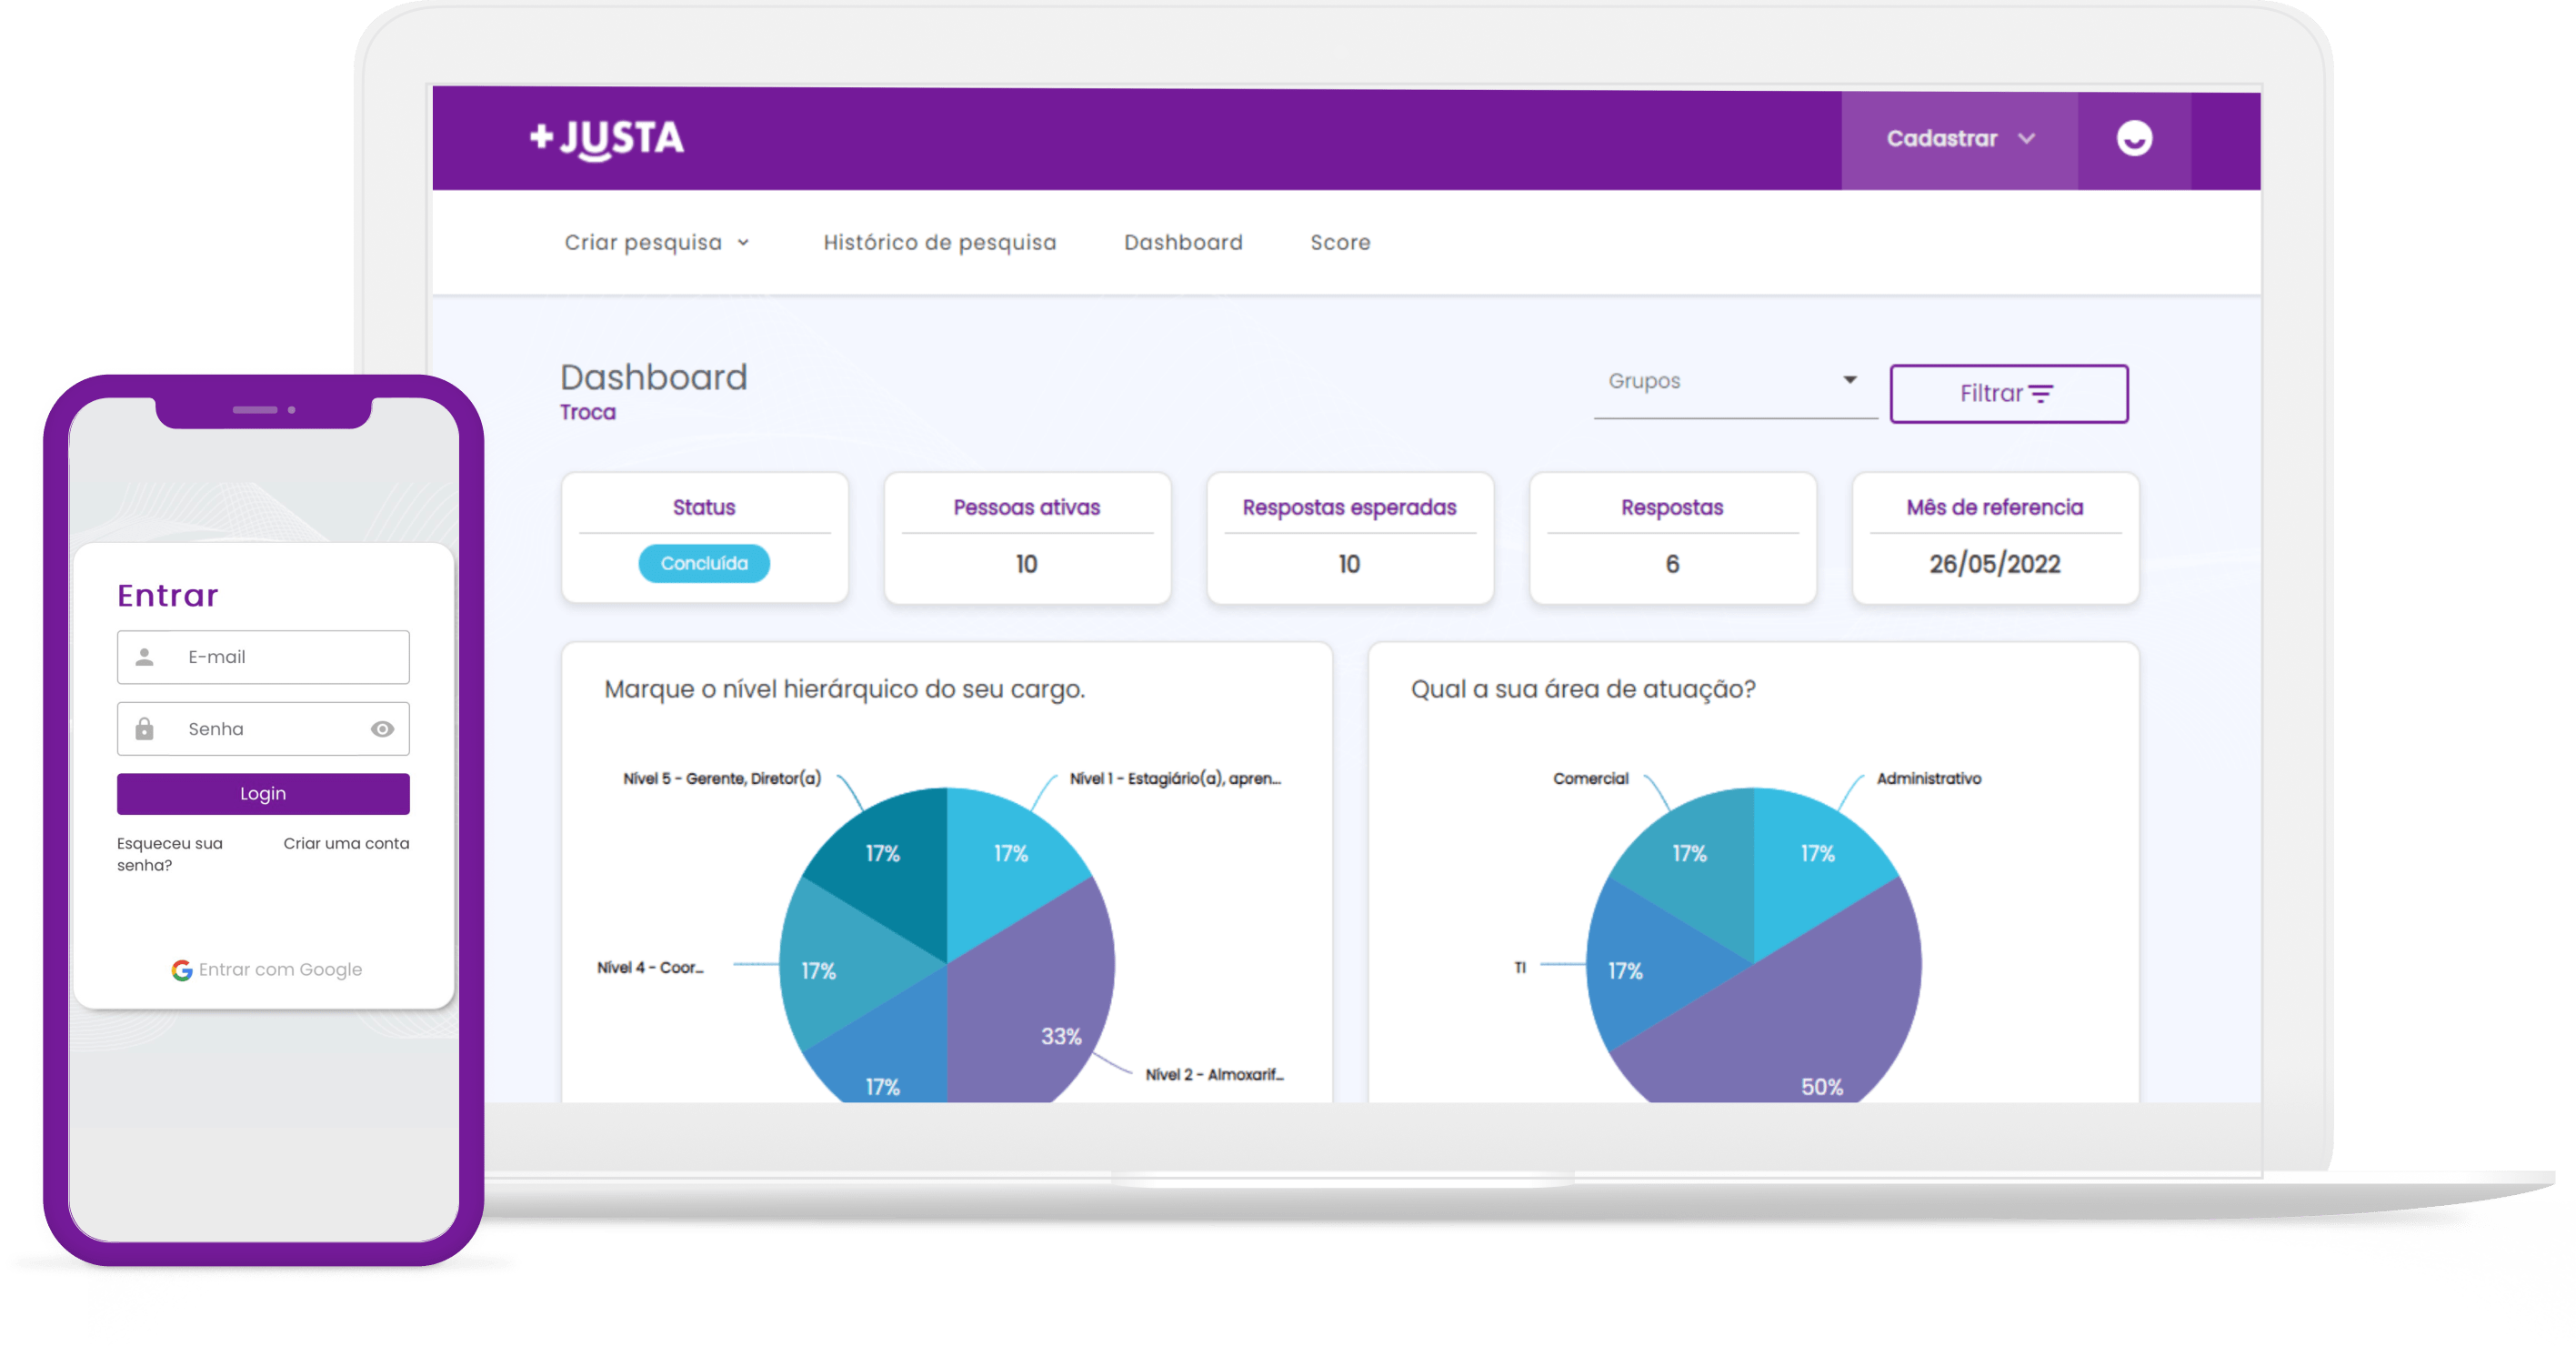Viewport: 2576px width, 1346px height.
Task: Click the Nível 4 17% pie slice
Action: [x=835, y=965]
